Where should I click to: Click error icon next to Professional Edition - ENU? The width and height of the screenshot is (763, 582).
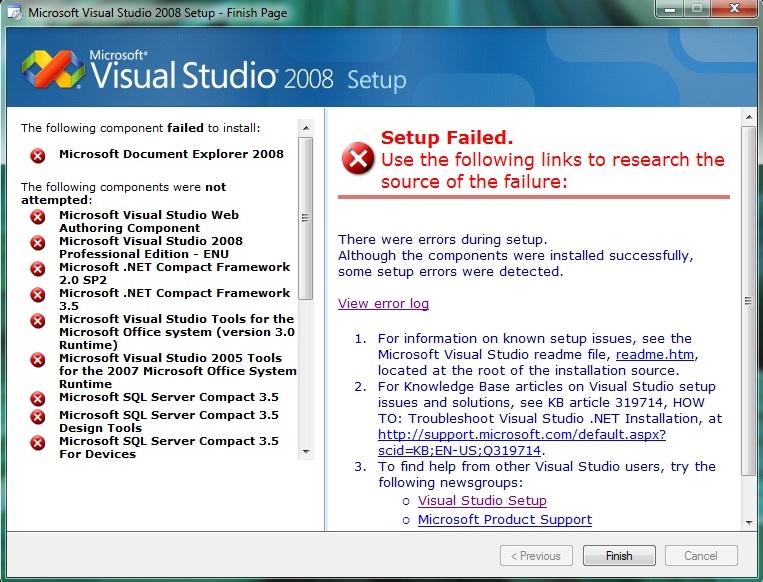[38, 242]
